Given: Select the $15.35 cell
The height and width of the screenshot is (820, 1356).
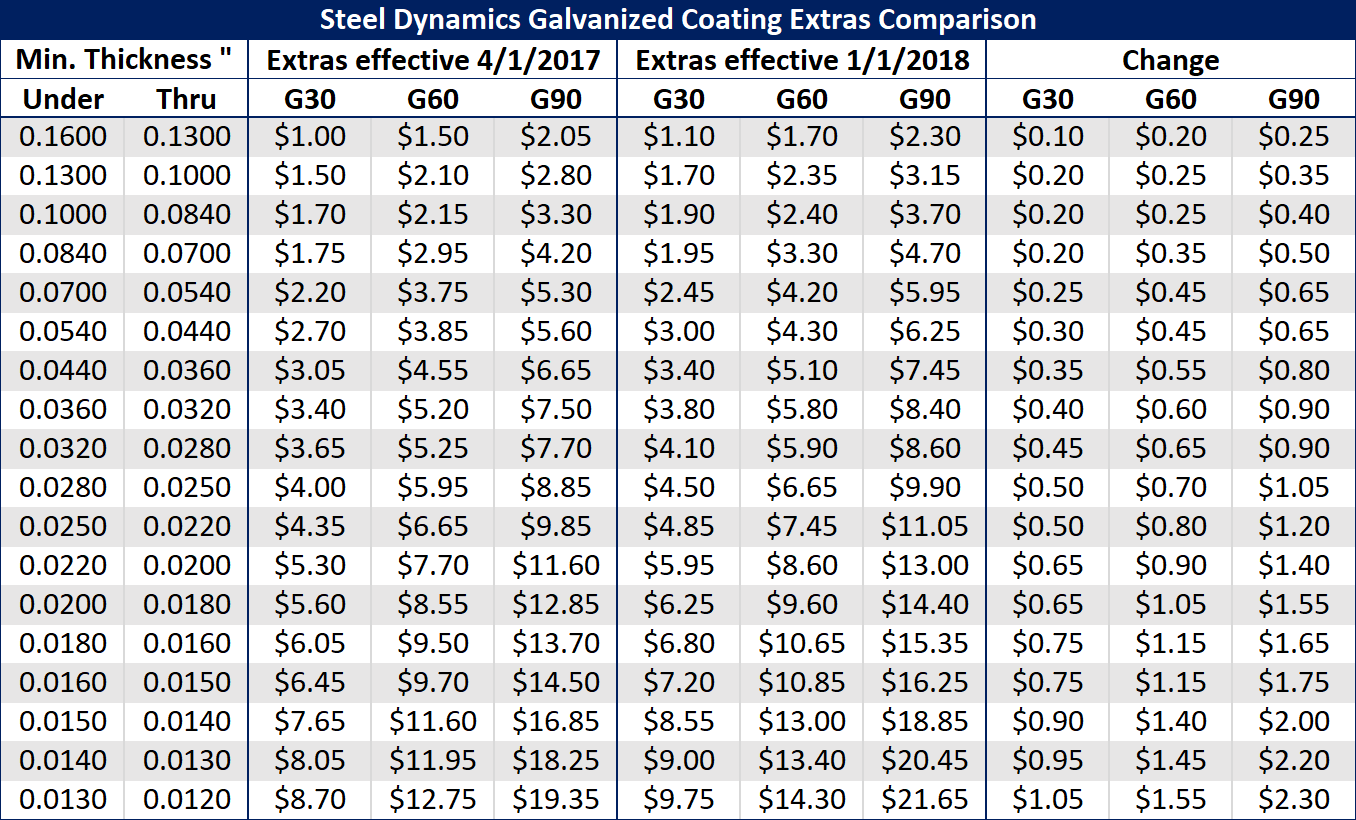Looking at the screenshot, I should (925, 644).
